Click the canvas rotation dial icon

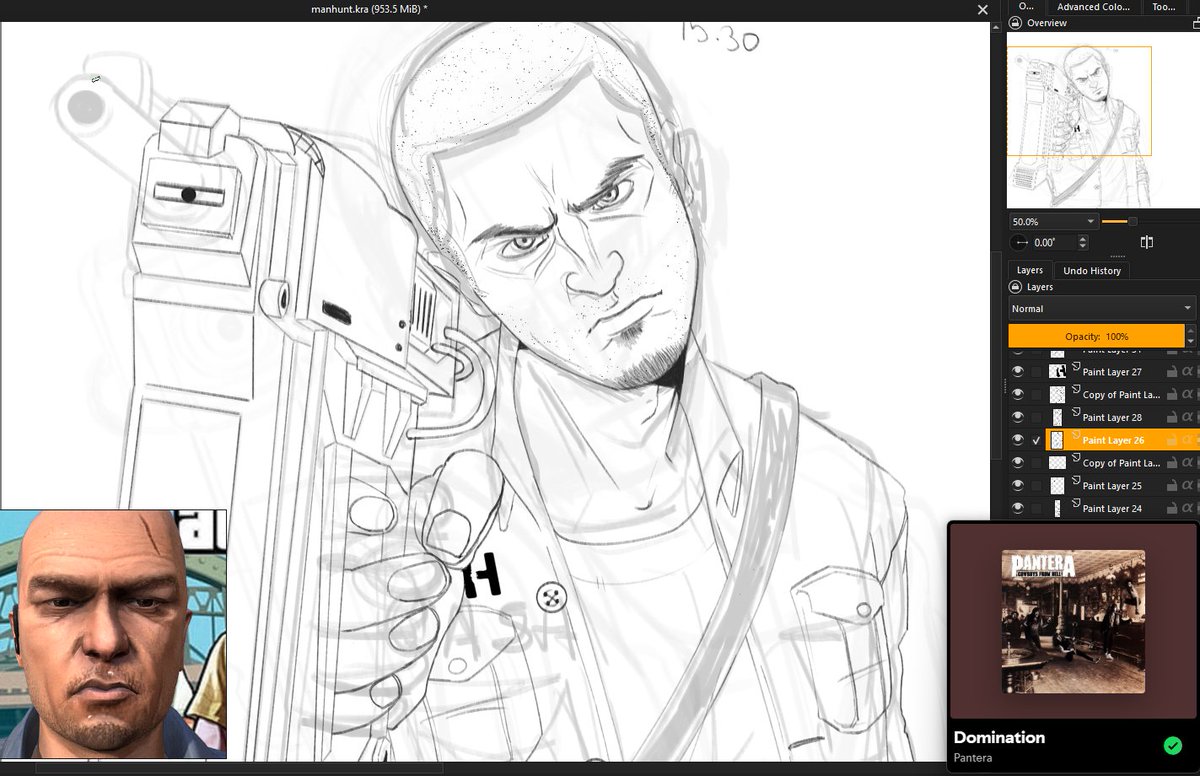[x=1020, y=242]
